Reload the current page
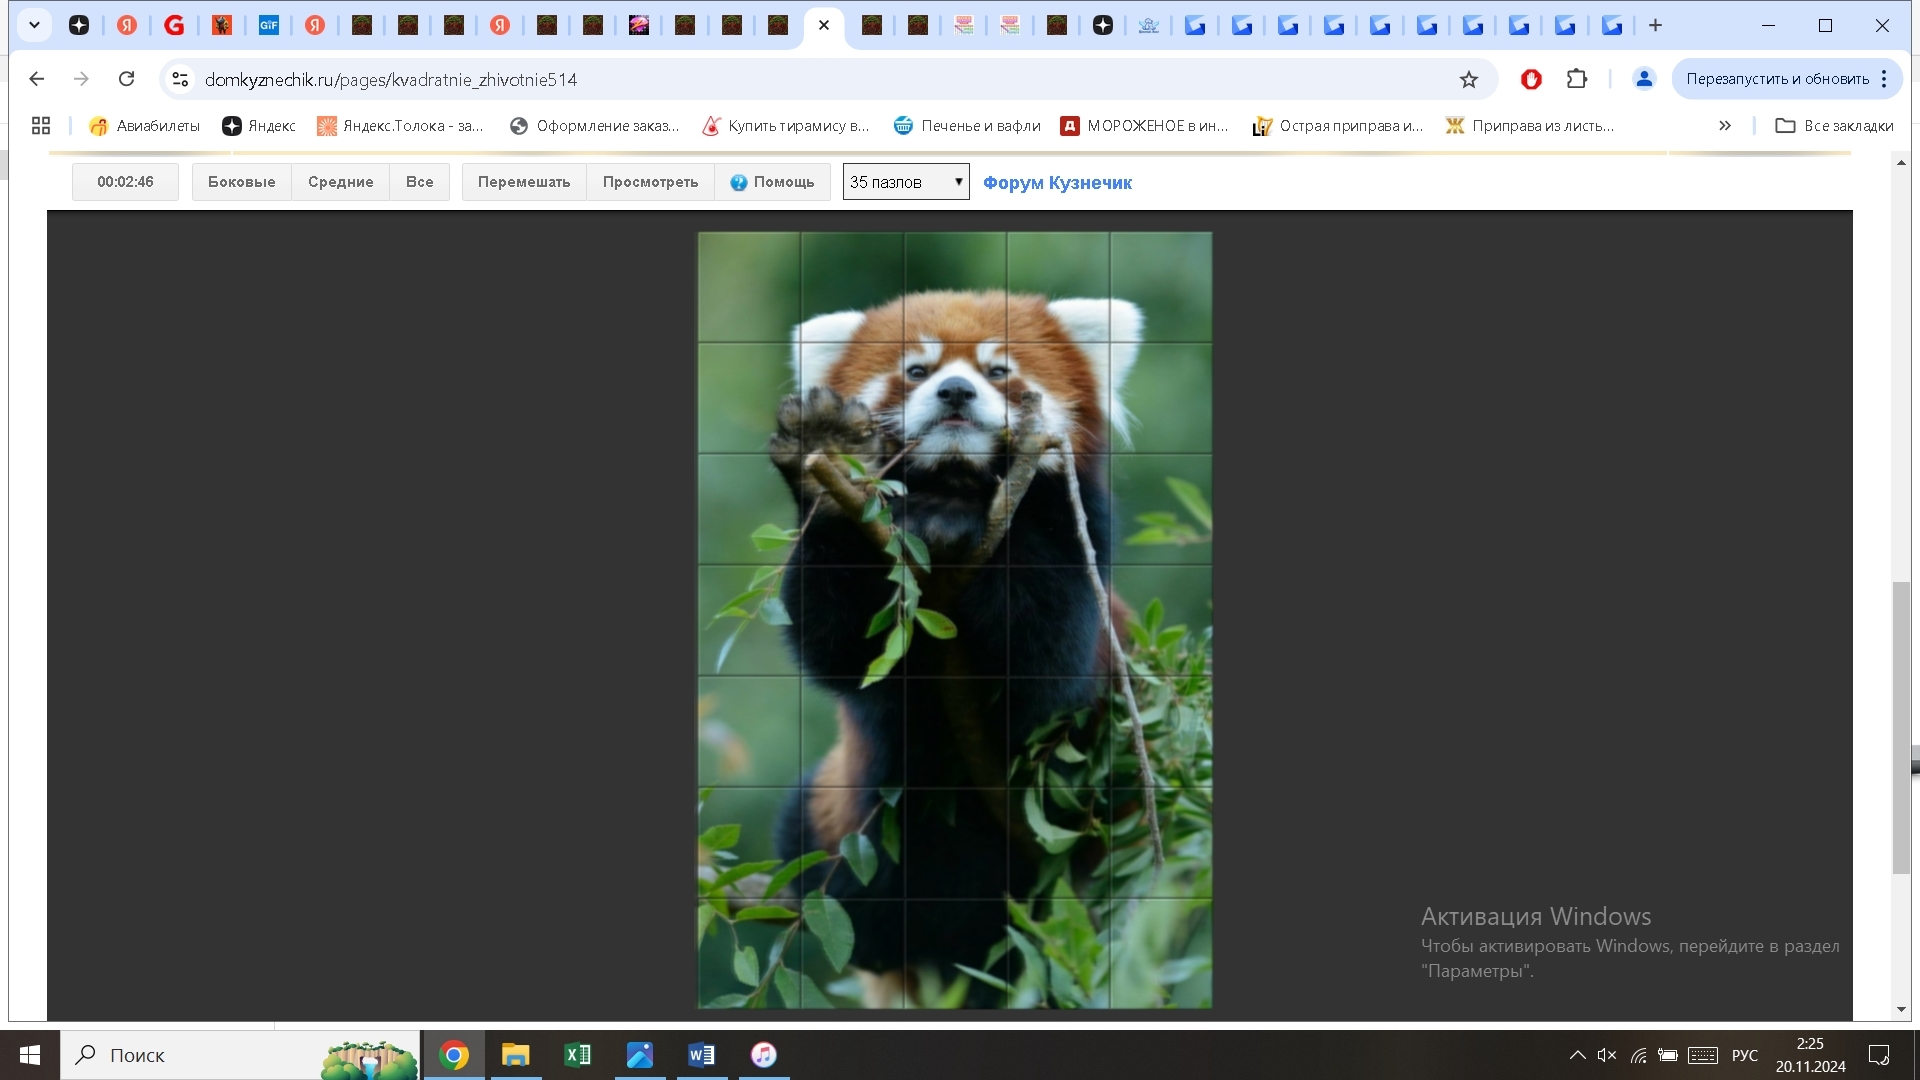This screenshot has height=1080, width=1920. 126,79
